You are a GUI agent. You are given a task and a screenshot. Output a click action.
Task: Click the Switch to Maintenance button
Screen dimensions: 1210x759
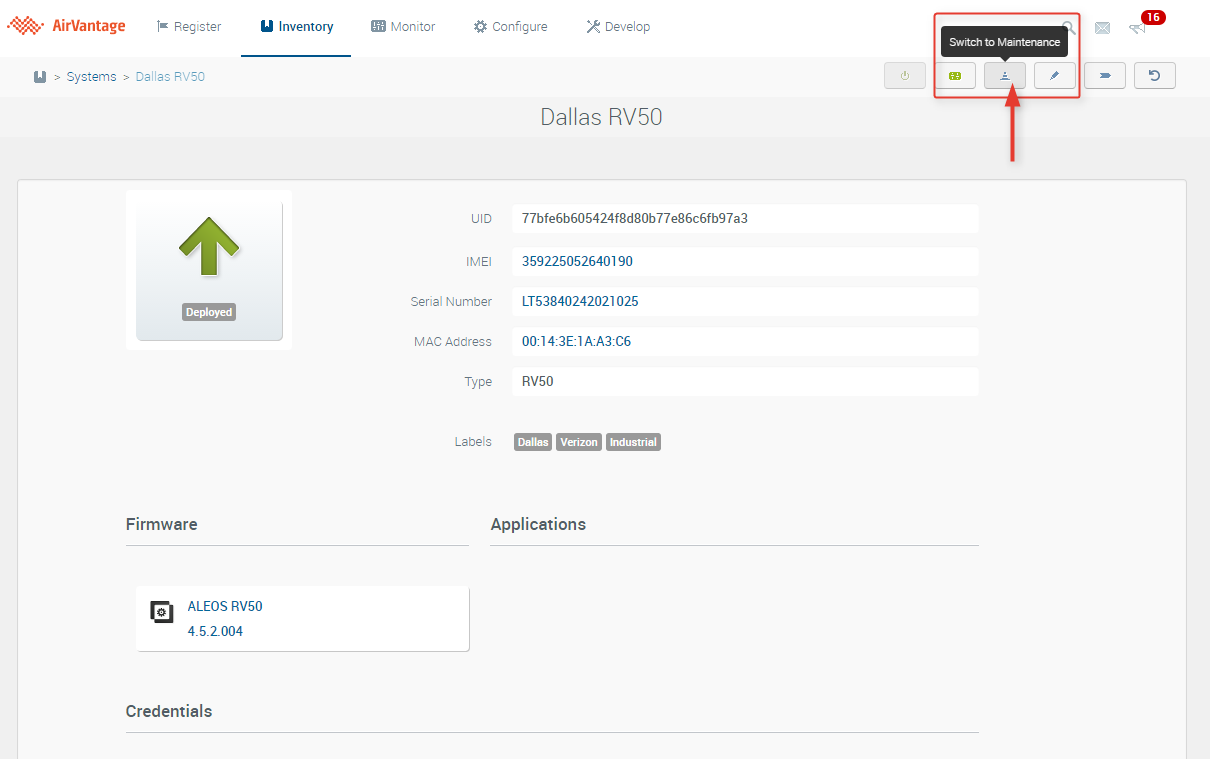coord(1004,76)
